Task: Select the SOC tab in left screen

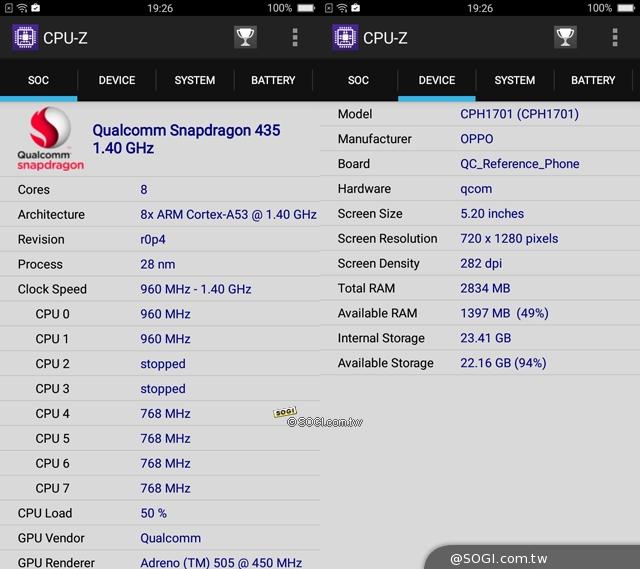Action: (38, 80)
